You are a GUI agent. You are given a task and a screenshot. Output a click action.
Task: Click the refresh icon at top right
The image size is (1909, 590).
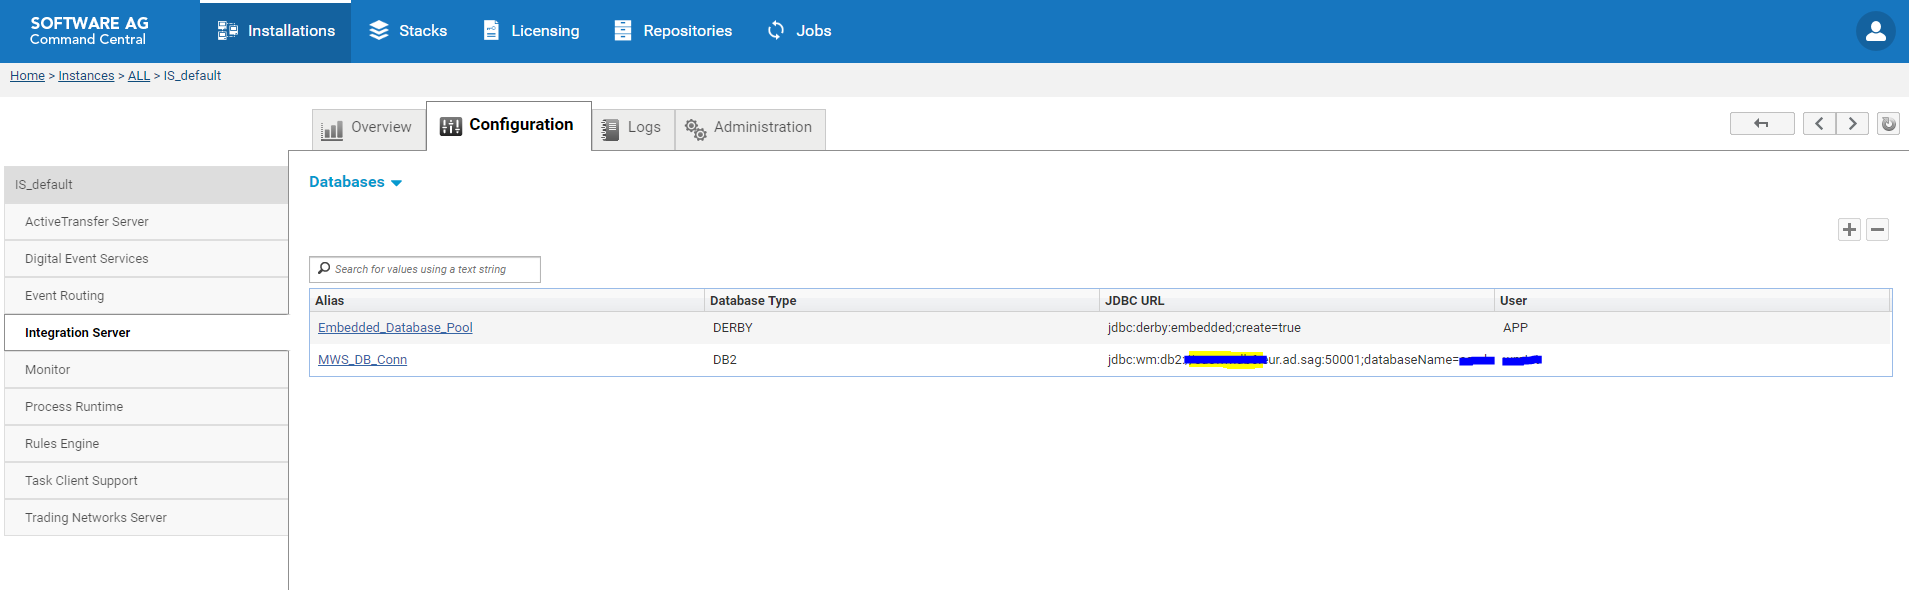pyautogui.click(x=1888, y=124)
